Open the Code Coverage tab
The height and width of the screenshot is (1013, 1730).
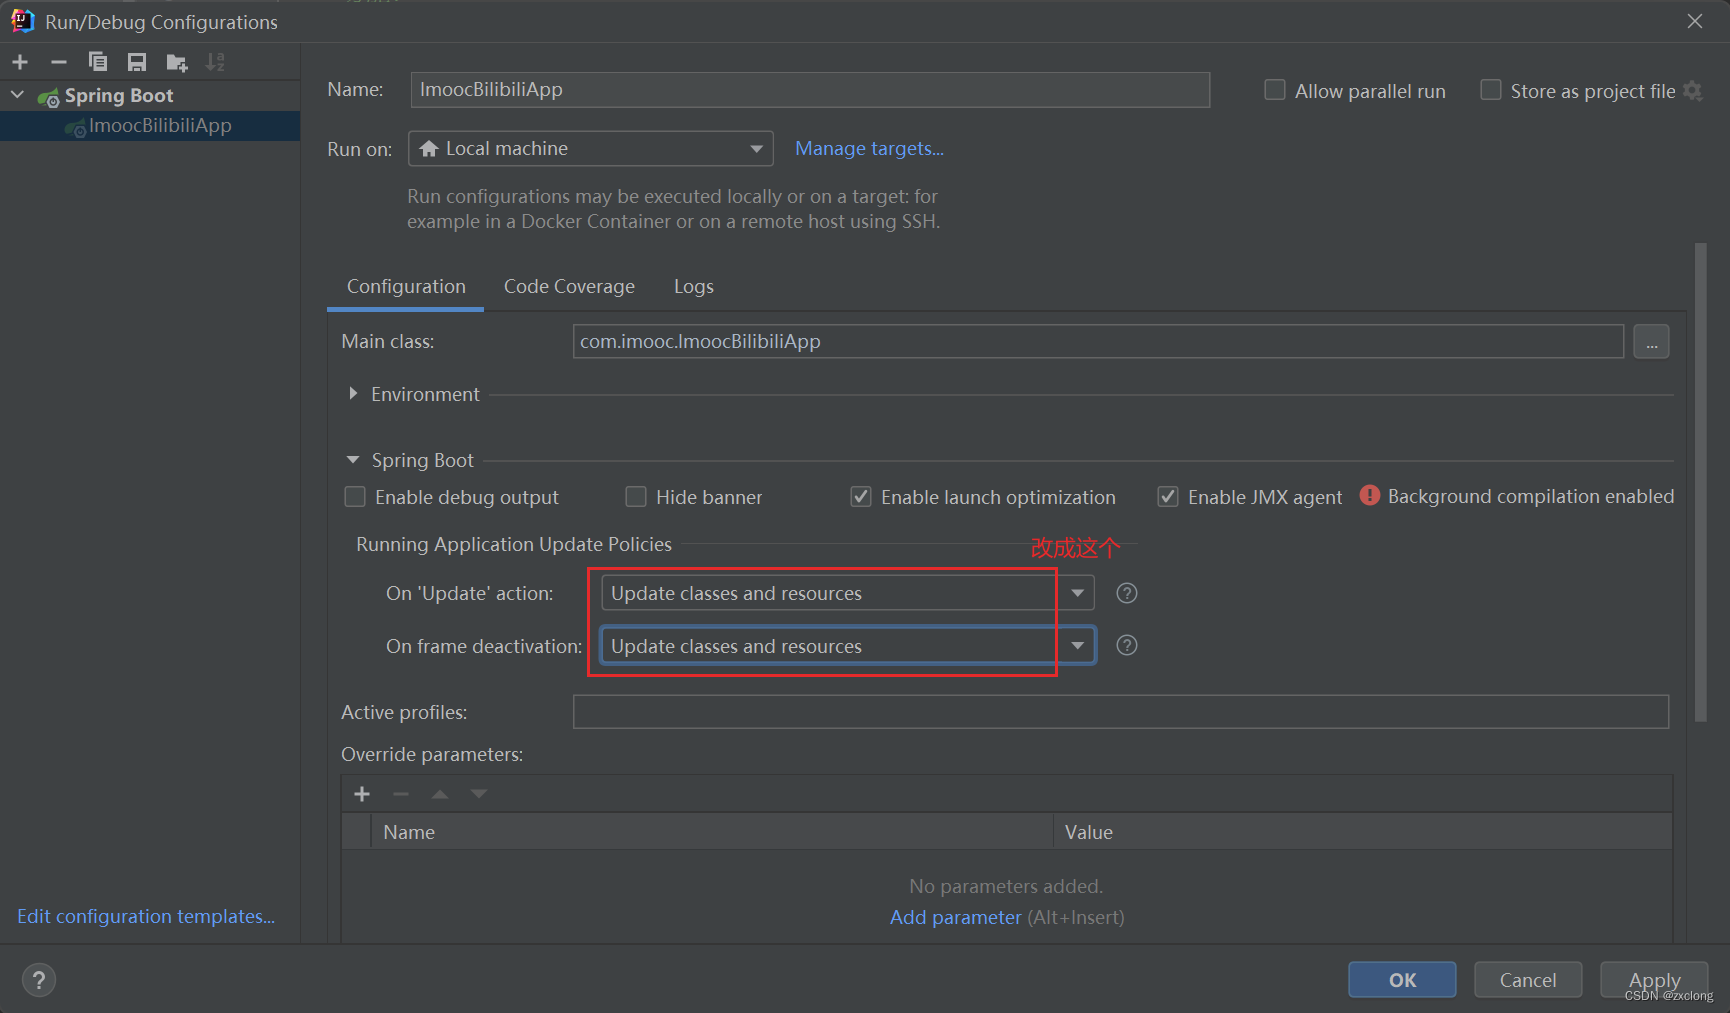tap(569, 287)
